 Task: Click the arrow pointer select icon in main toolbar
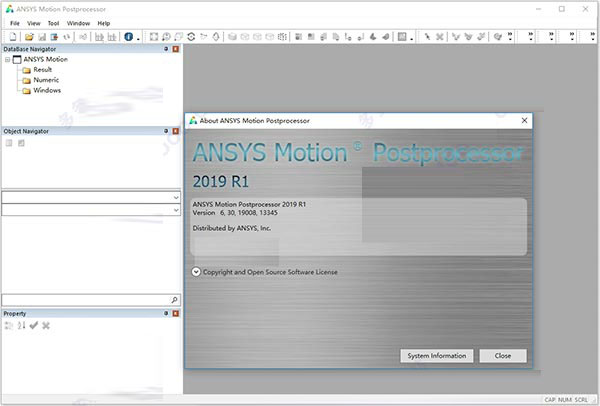click(427, 37)
